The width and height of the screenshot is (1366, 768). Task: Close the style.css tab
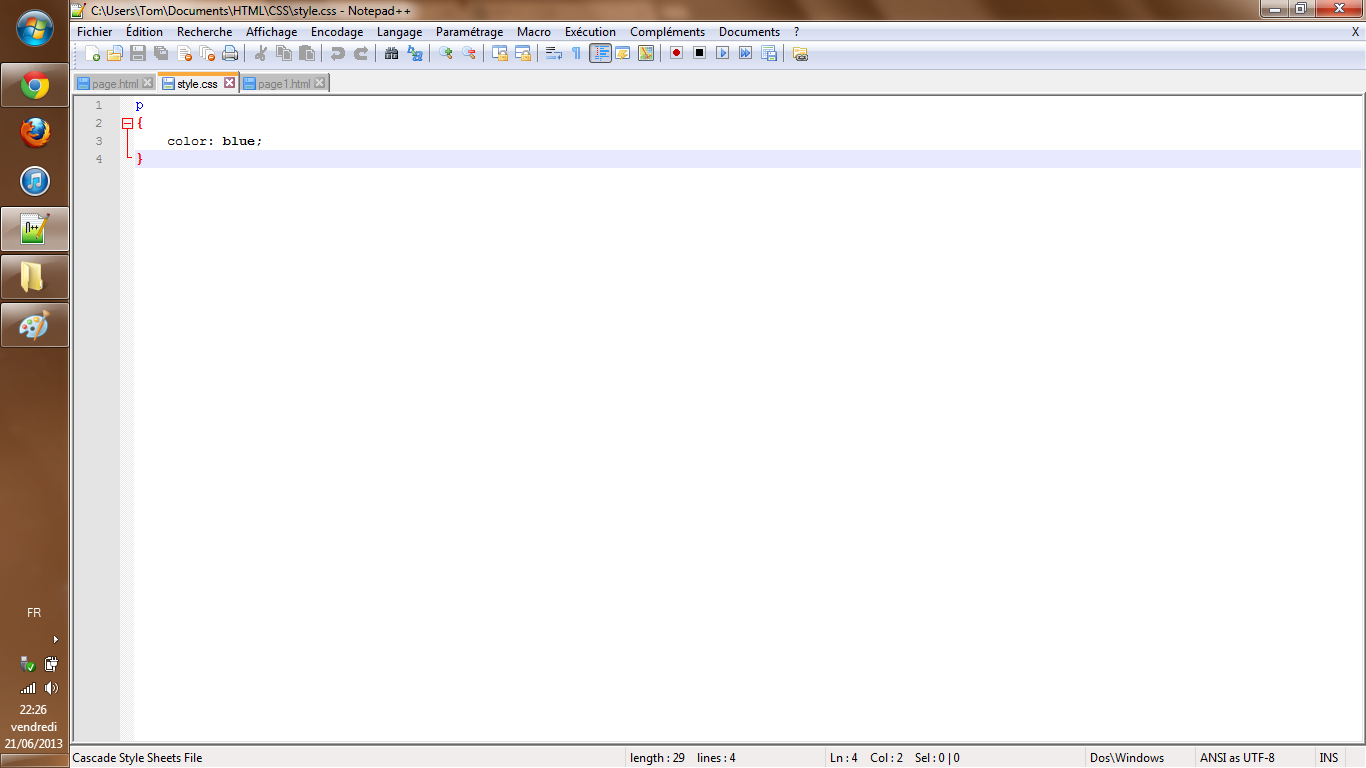[229, 83]
